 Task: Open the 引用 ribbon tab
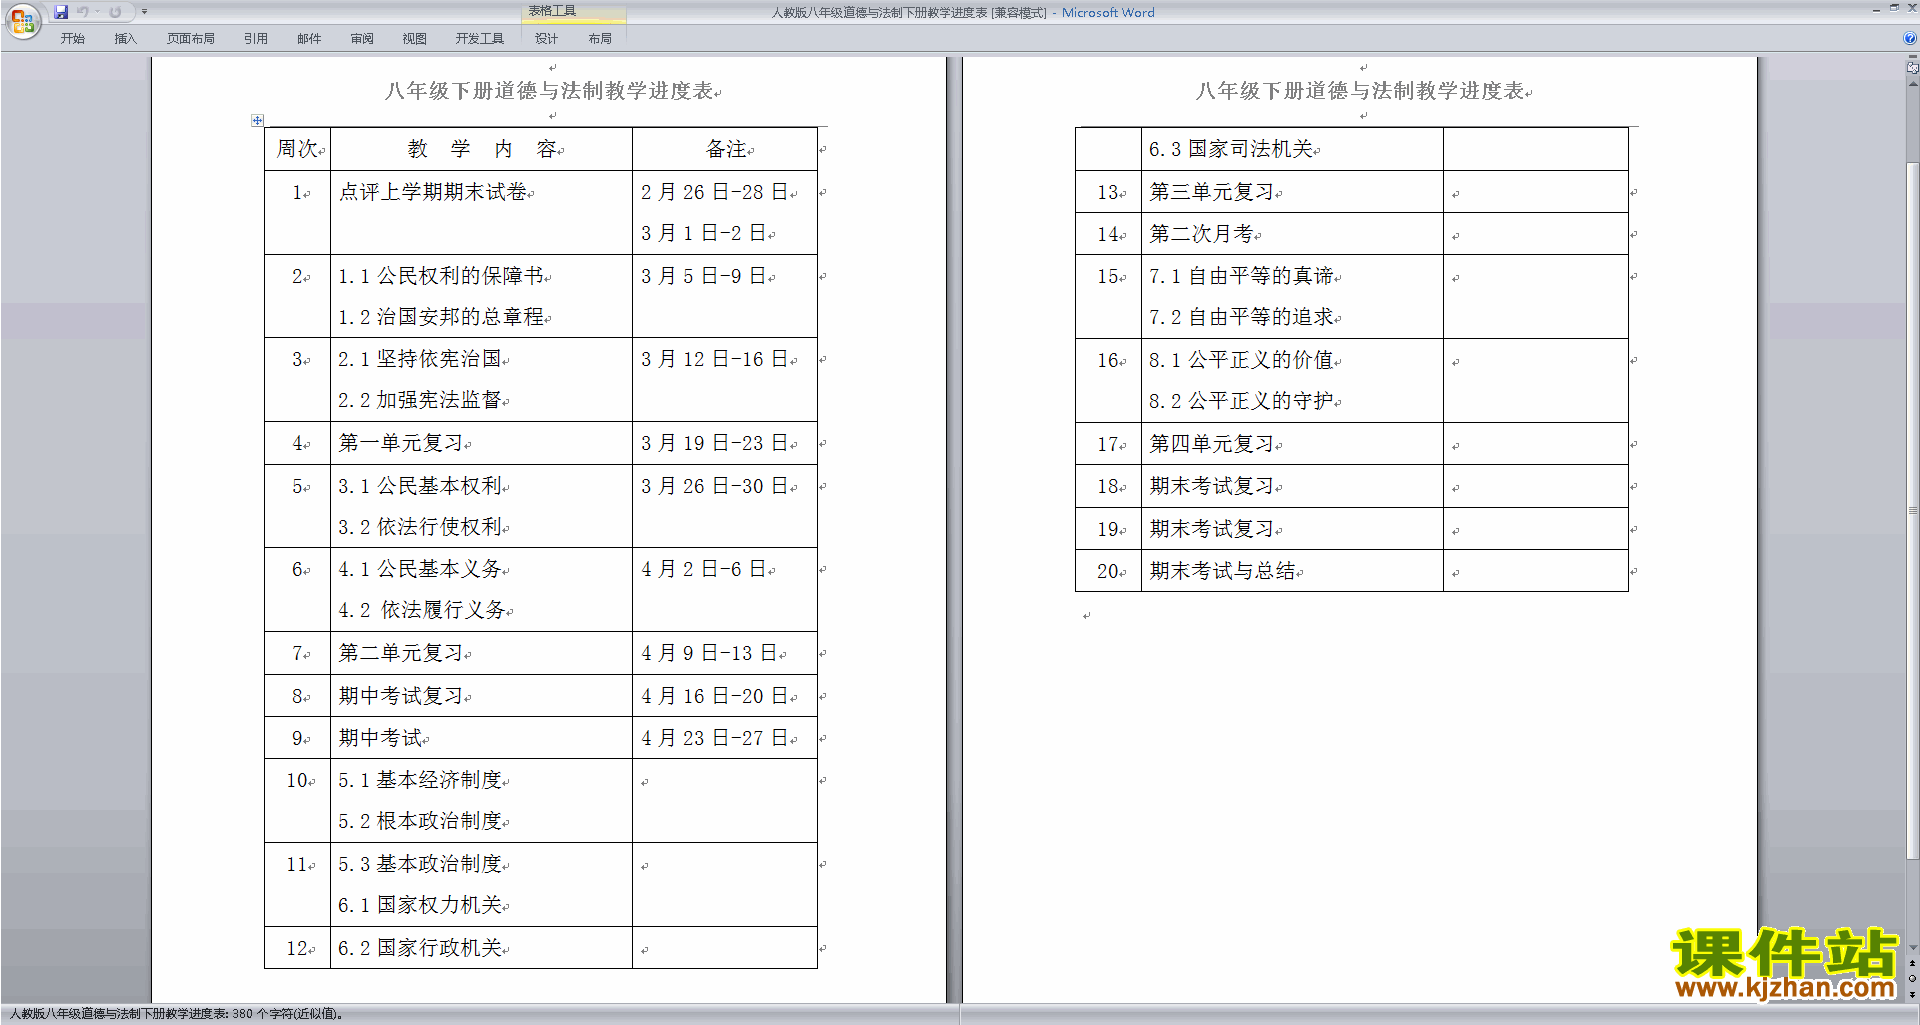pos(256,38)
